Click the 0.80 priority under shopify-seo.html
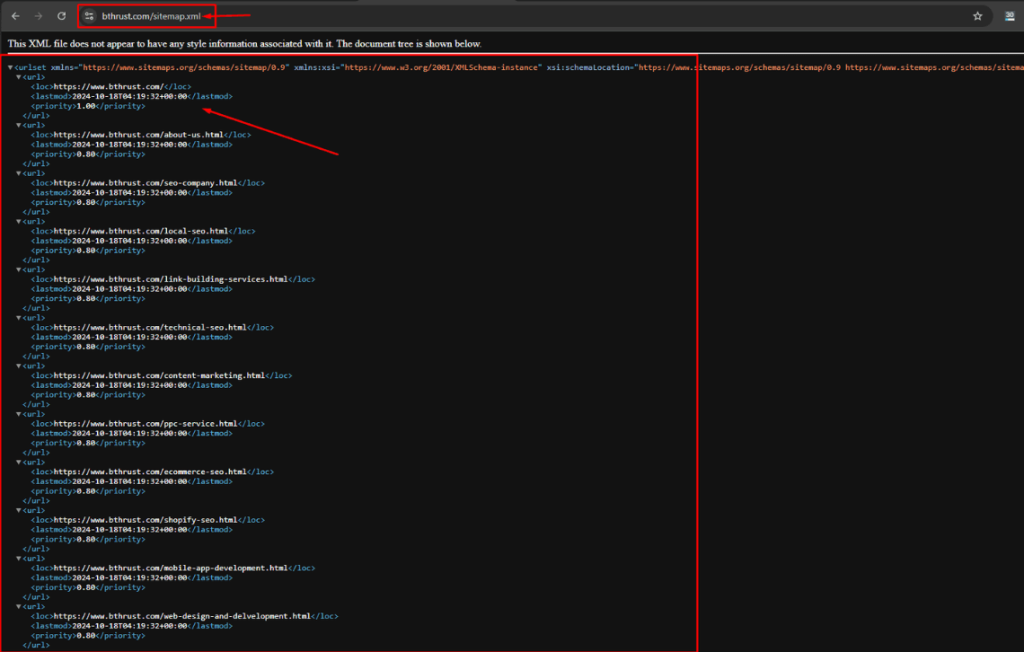The height and width of the screenshot is (652, 1024). (x=86, y=540)
